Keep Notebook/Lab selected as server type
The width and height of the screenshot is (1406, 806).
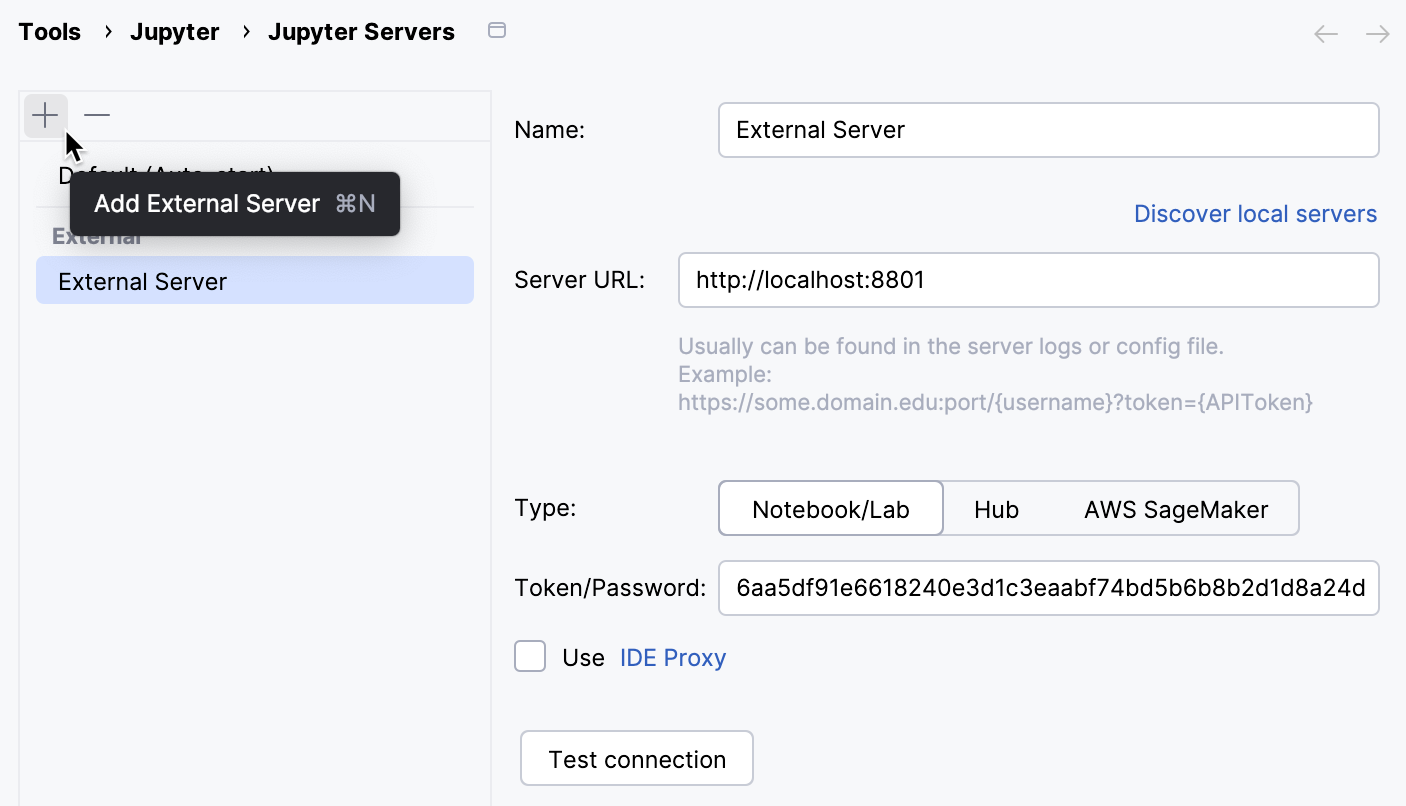pyautogui.click(x=830, y=508)
